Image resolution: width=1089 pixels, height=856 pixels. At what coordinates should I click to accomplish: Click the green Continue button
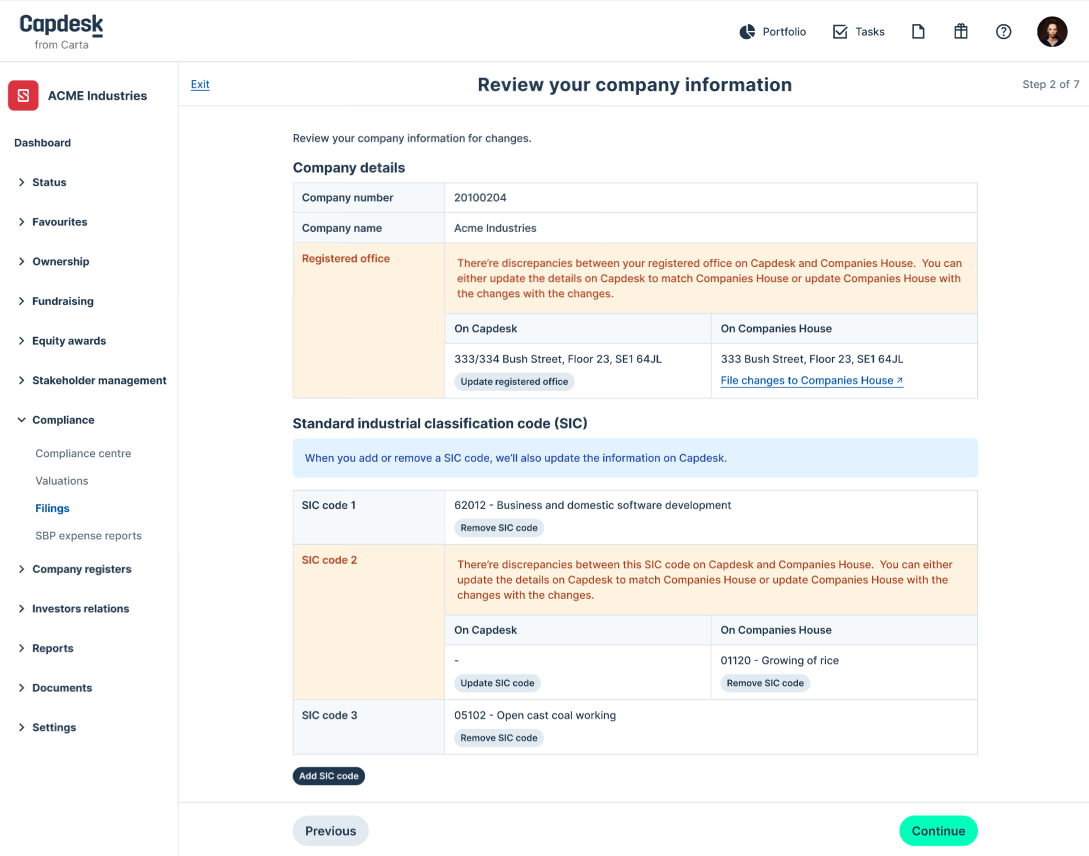(937, 831)
